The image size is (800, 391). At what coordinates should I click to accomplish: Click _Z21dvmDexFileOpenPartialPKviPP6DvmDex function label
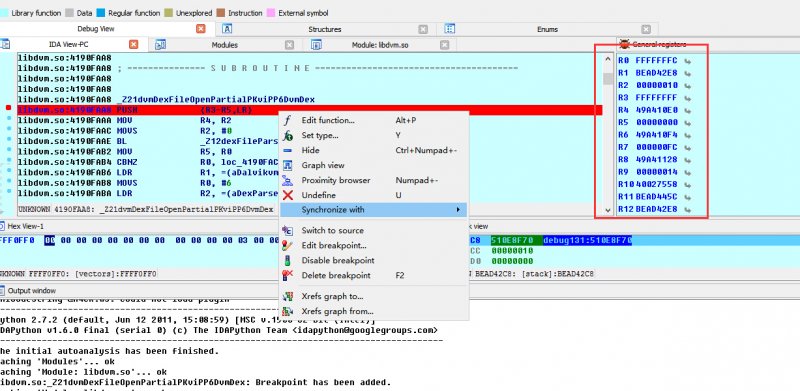pos(215,100)
